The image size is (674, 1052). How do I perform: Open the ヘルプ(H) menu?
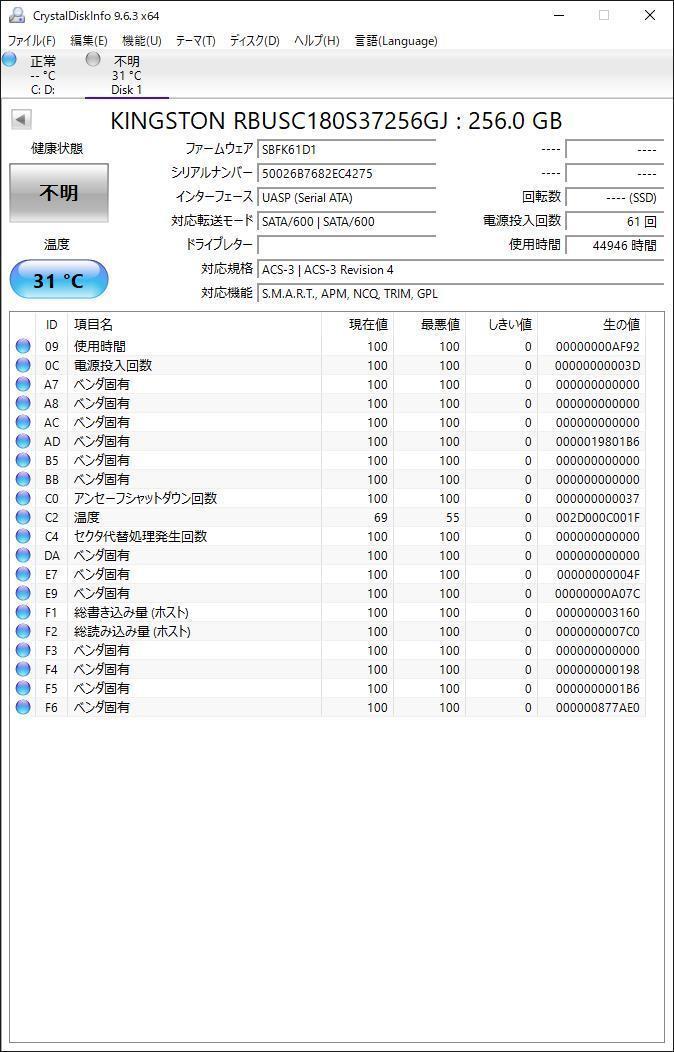pos(317,41)
